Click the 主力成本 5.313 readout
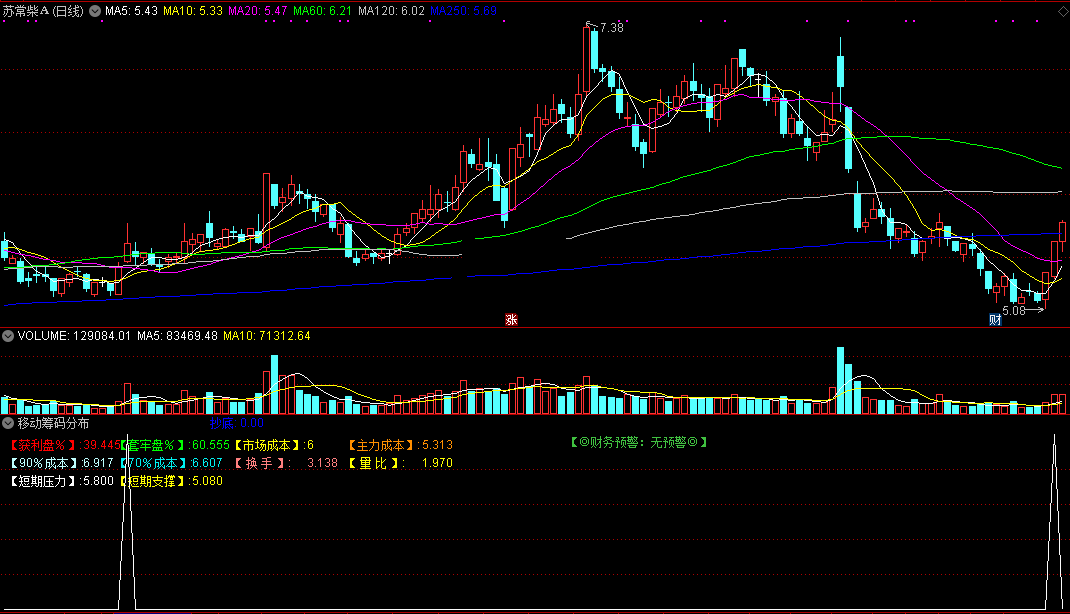1070x614 pixels. [x=400, y=445]
